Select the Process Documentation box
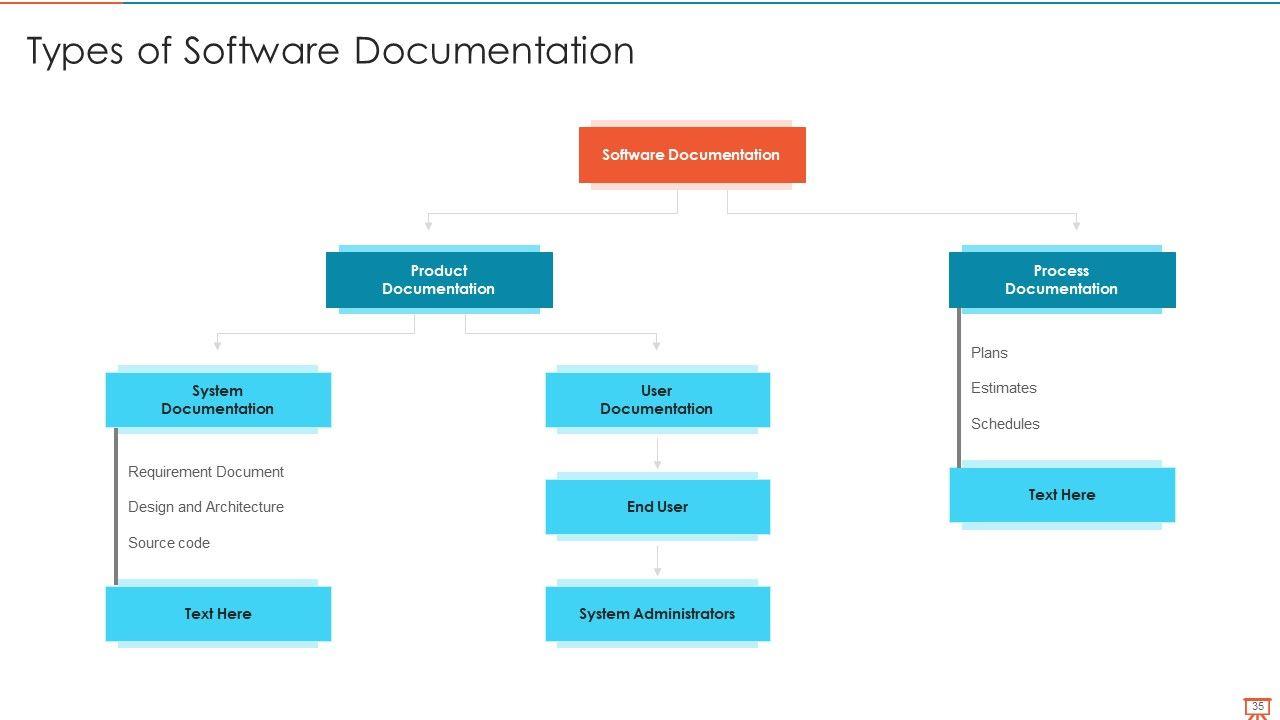The image size is (1280, 720). (x=1061, y=280)
